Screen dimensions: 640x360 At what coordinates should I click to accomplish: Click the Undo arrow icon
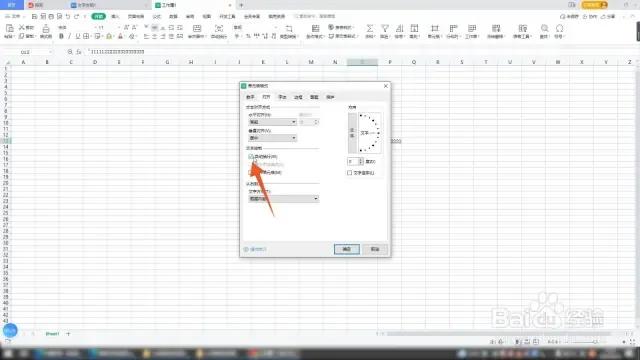[x=68, y=16]
